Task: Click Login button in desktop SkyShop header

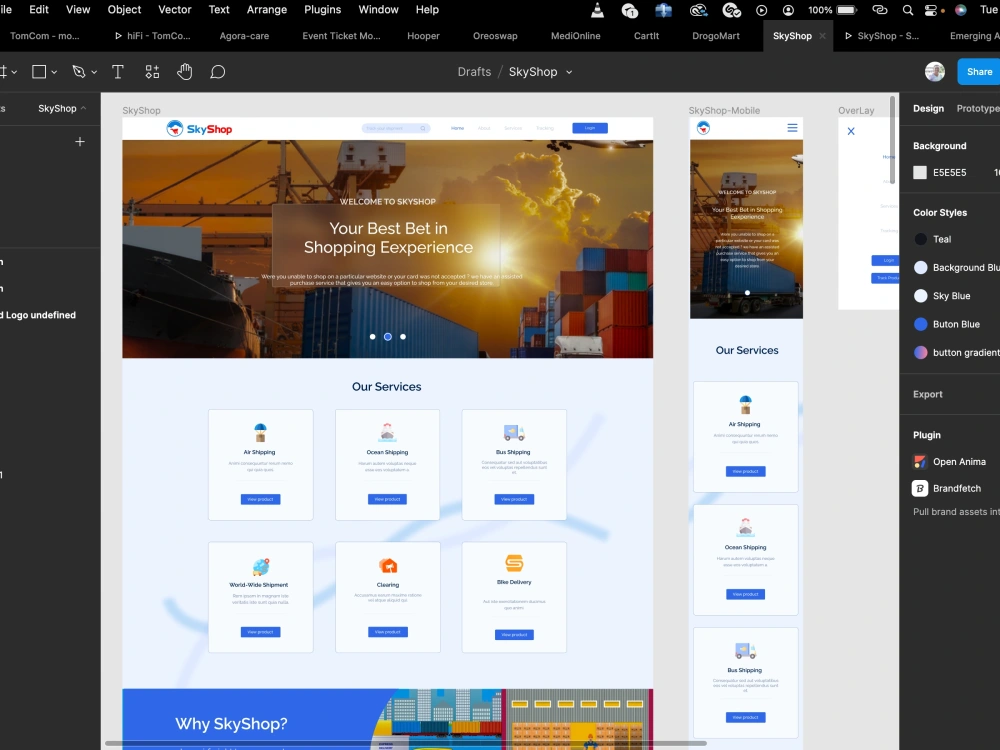Action: pyautogui.click(x=590, y=128)
